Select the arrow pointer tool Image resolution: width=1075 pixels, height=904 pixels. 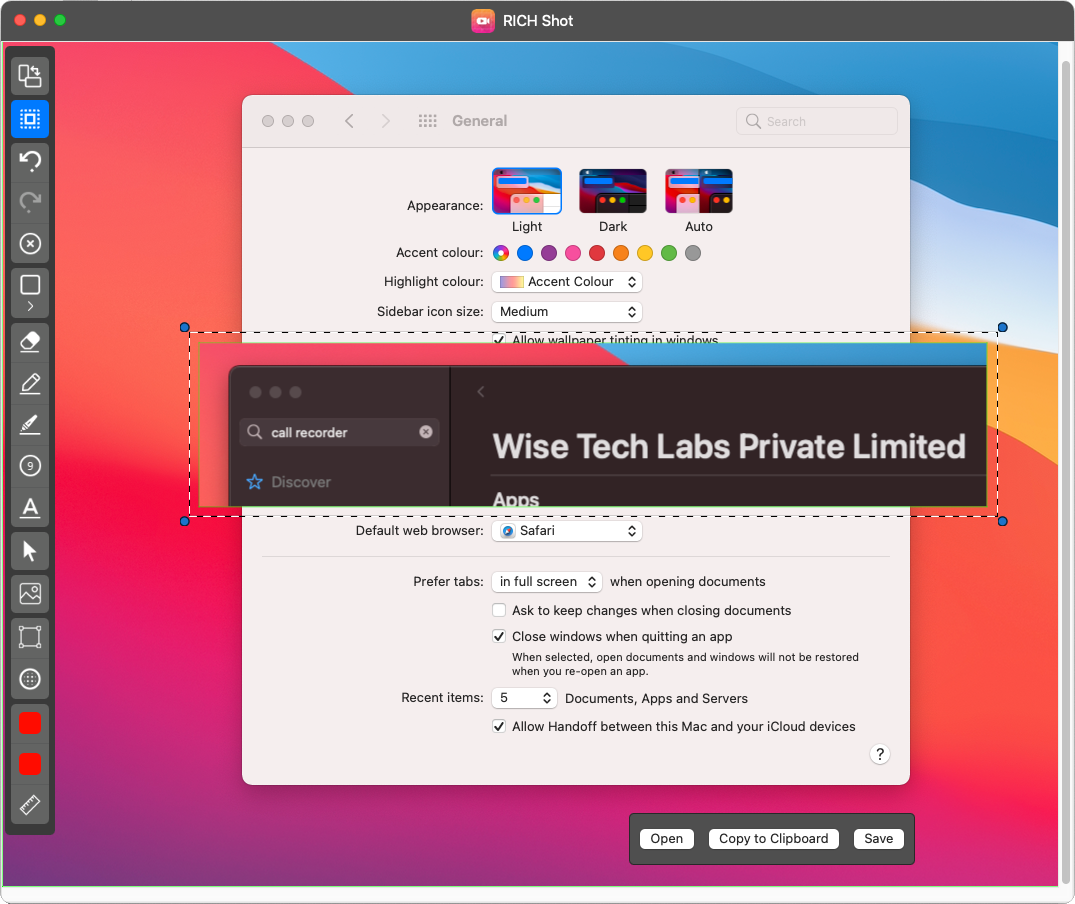pos(29,550)
